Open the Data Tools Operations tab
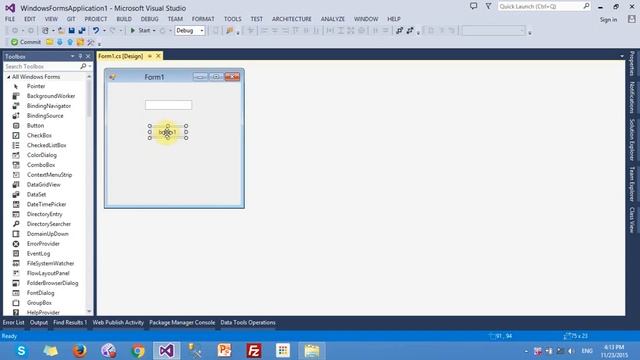640x360 pixels. point(248,322)
